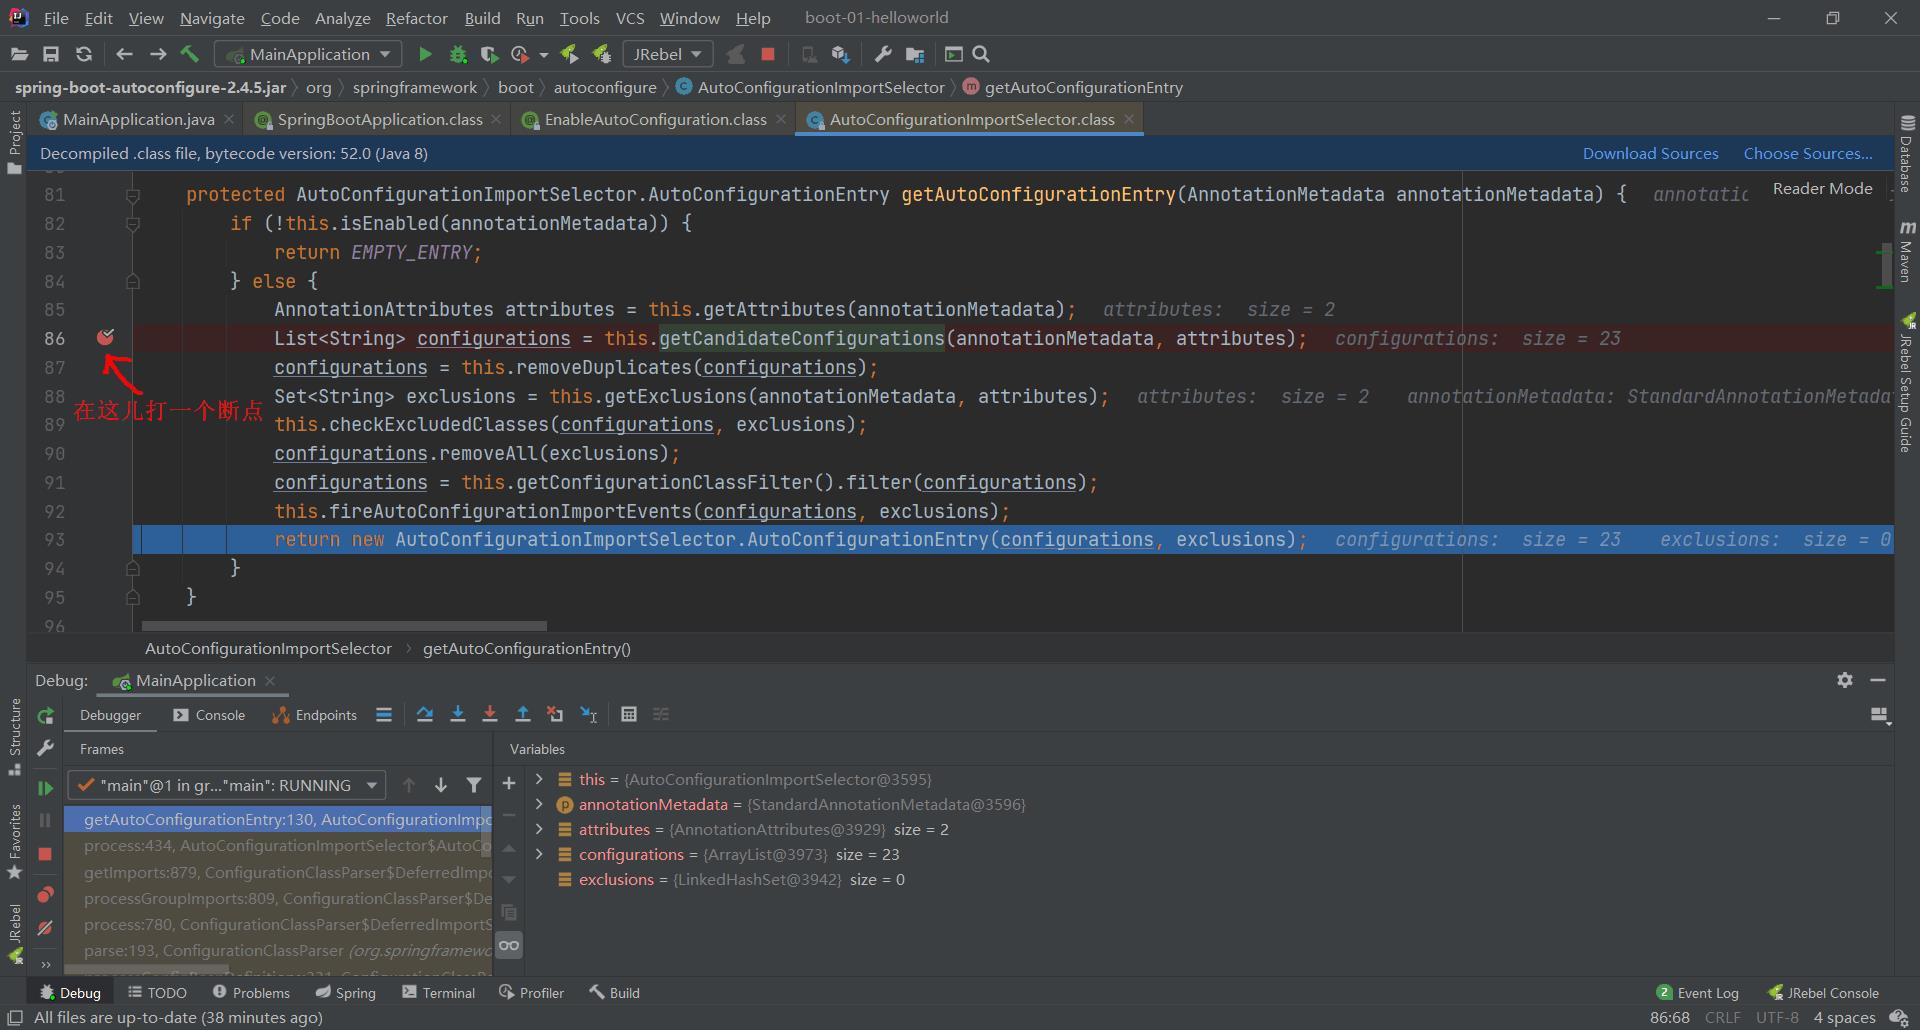Switch to MainApplication.java tab

(x=137, y=119)
